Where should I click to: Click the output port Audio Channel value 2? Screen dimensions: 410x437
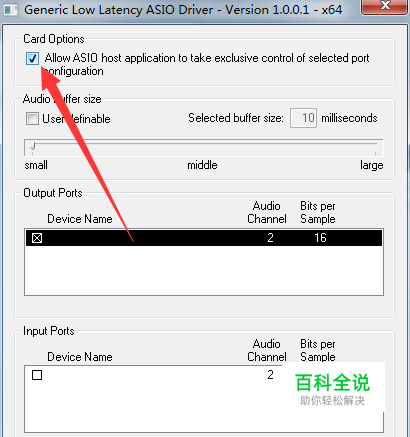coord(270,238)
